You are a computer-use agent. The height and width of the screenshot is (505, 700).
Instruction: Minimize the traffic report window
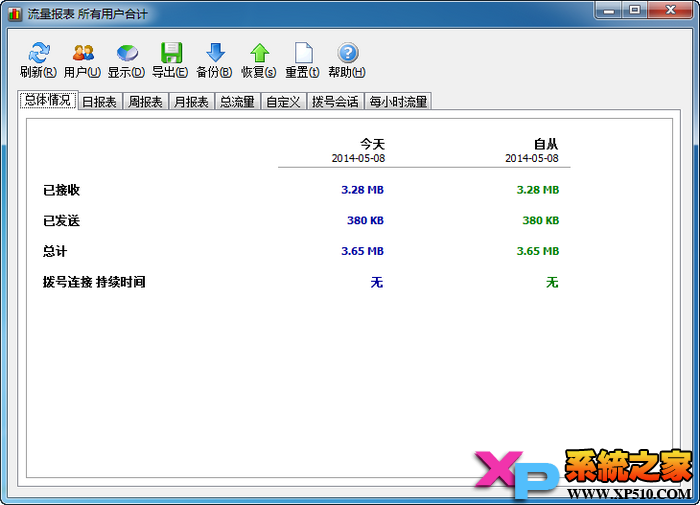point(608,10)
